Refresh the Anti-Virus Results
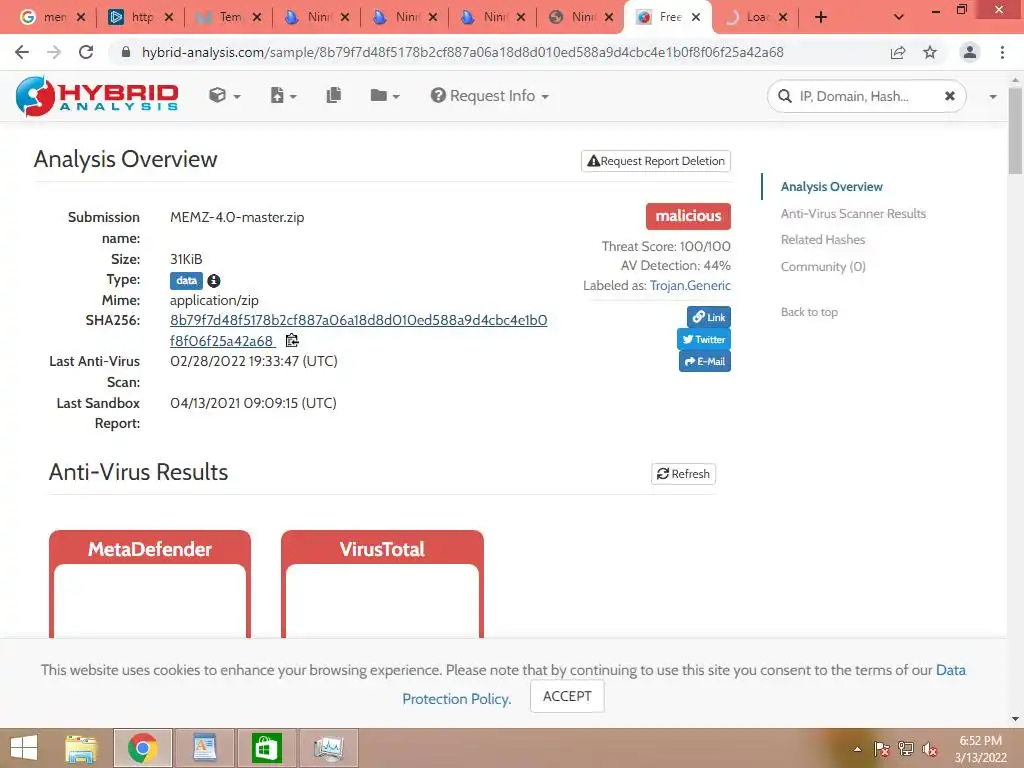The width and height of the screenshot is (1024, 768). (683, 473)
